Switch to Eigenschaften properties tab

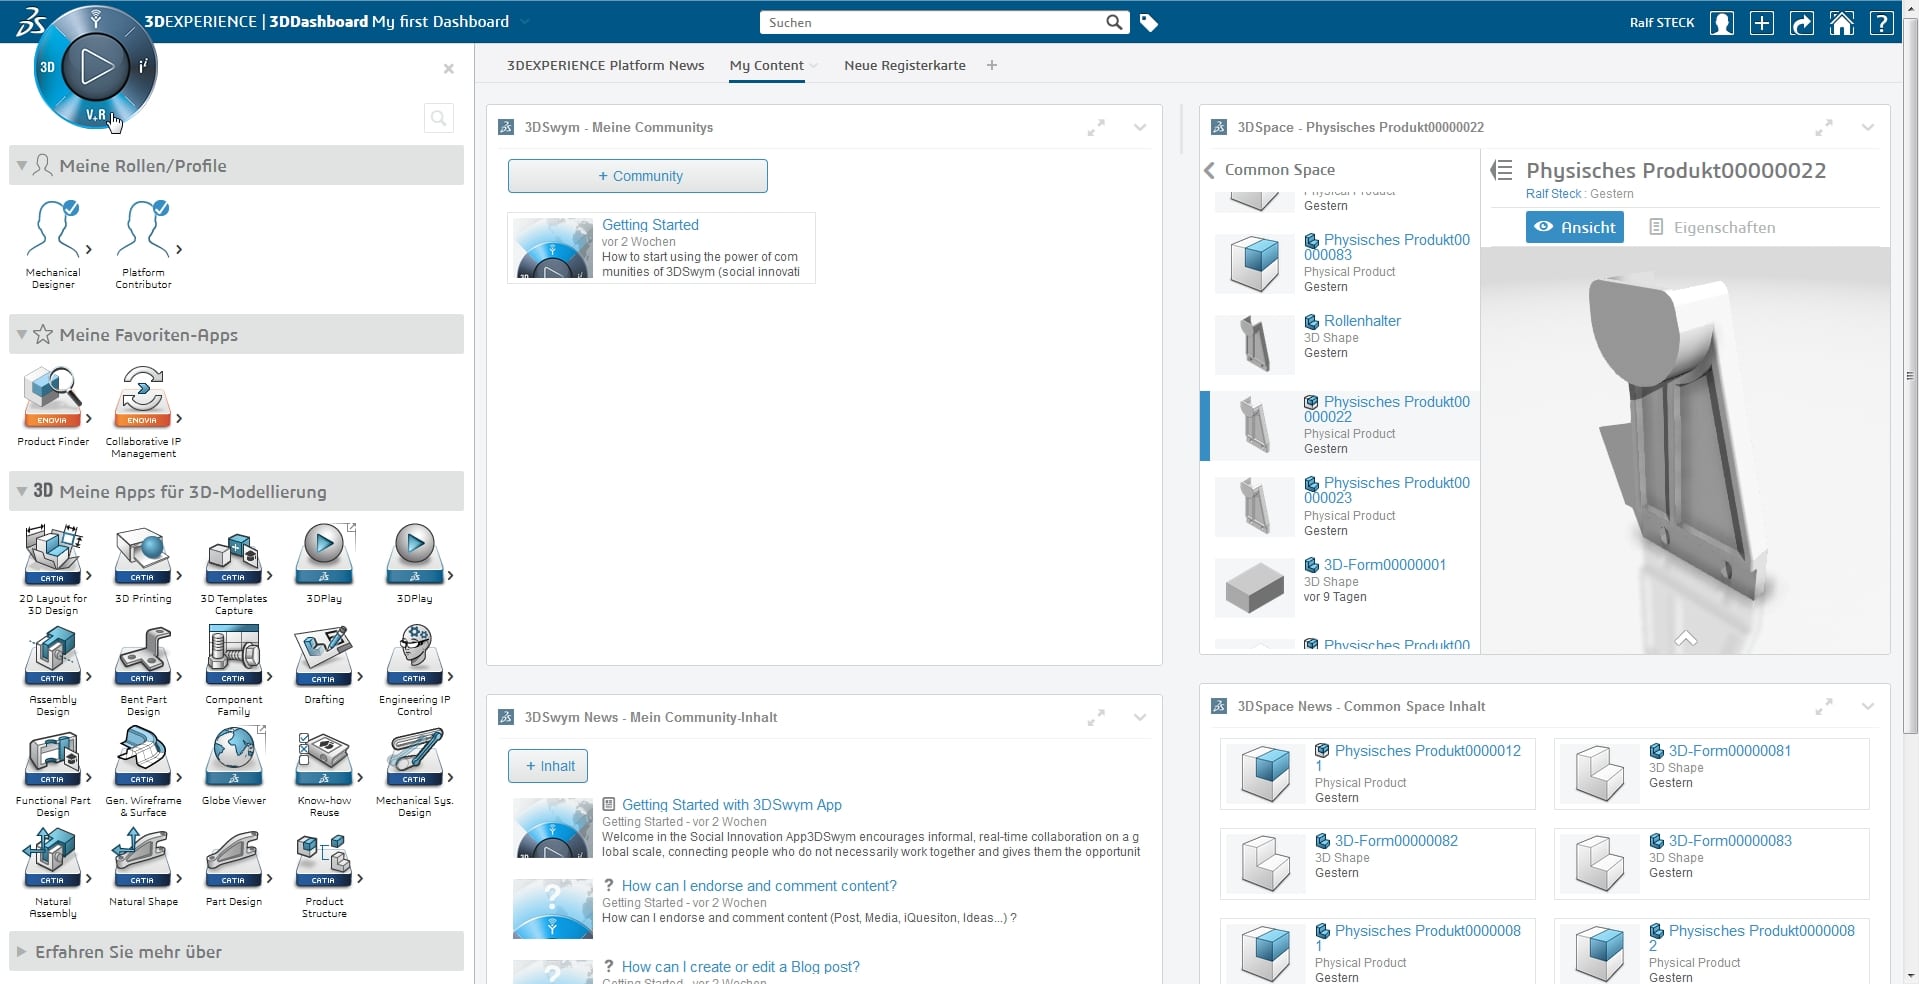coord(1712,227)
